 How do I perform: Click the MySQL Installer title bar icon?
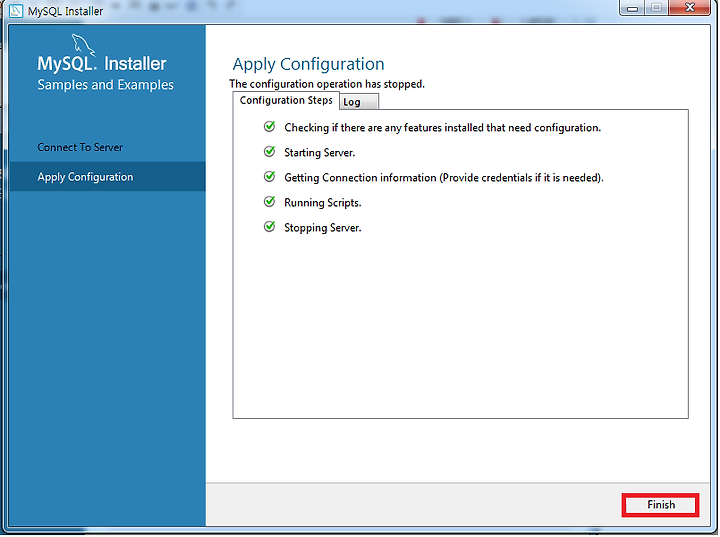click(16, 11)
